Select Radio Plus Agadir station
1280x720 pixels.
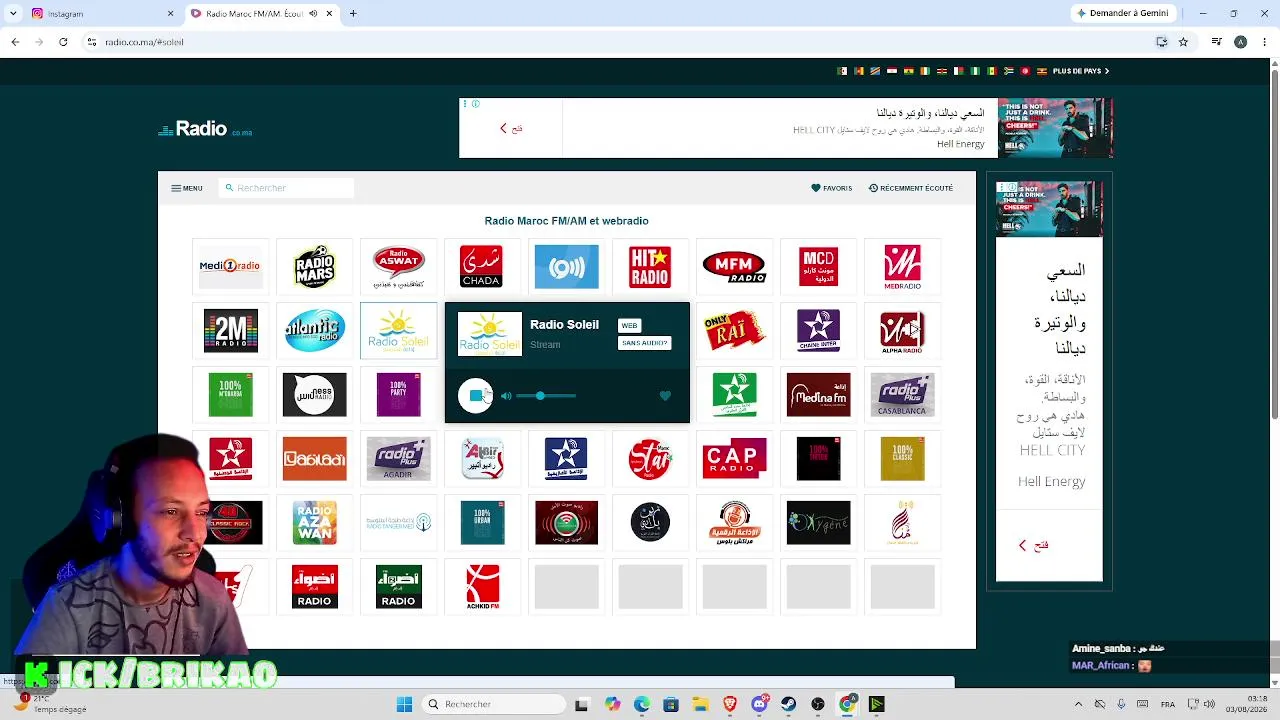pyautogui.click(x=398, y=459)
